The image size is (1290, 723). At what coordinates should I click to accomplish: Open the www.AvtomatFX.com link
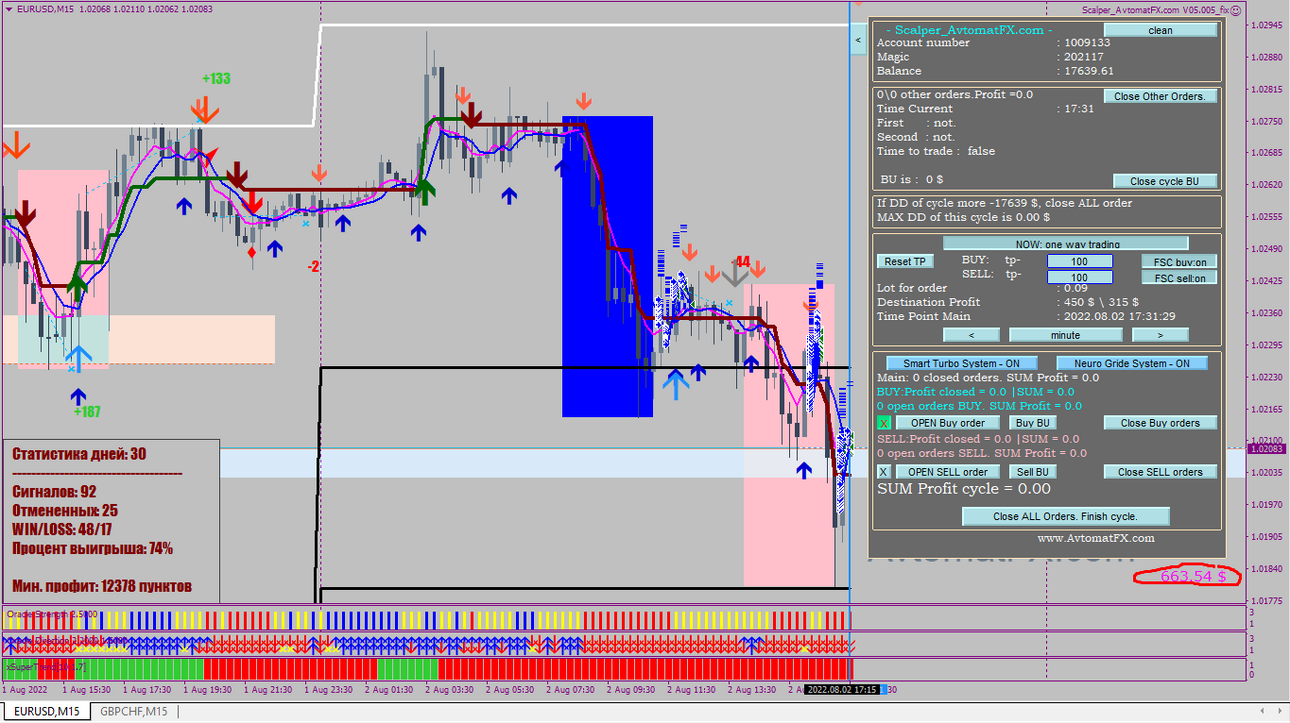(x=1095, y=538)
